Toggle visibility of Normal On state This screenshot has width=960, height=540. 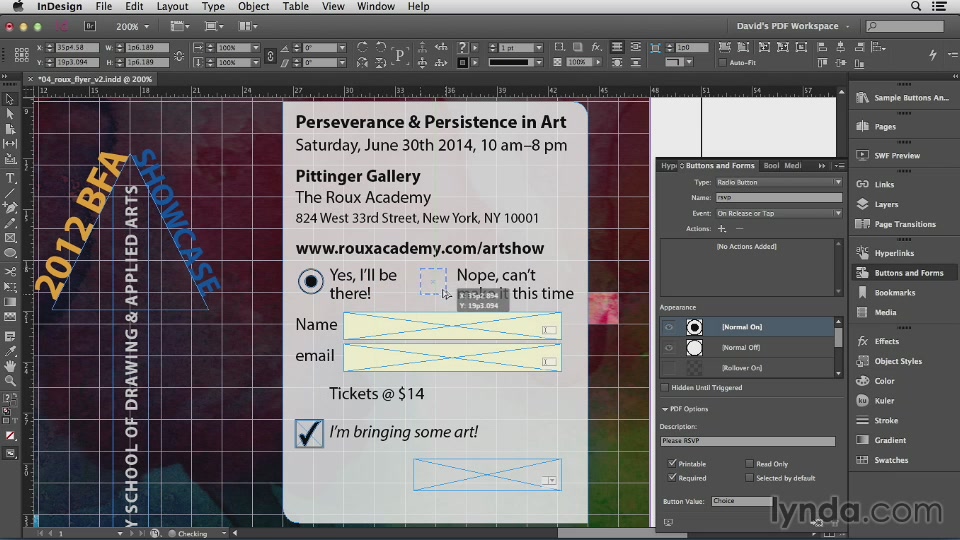pos(669,327)
